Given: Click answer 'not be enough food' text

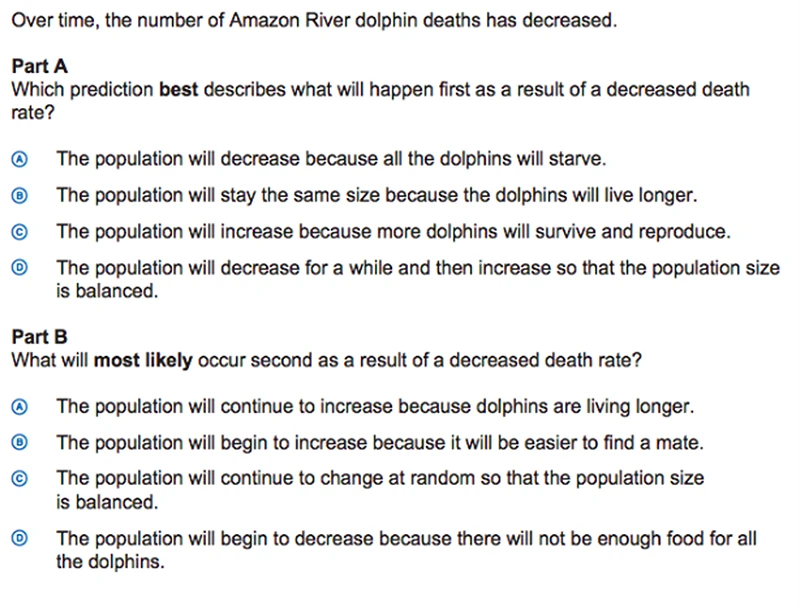Looking at the screenshot, I should (406, 550).
